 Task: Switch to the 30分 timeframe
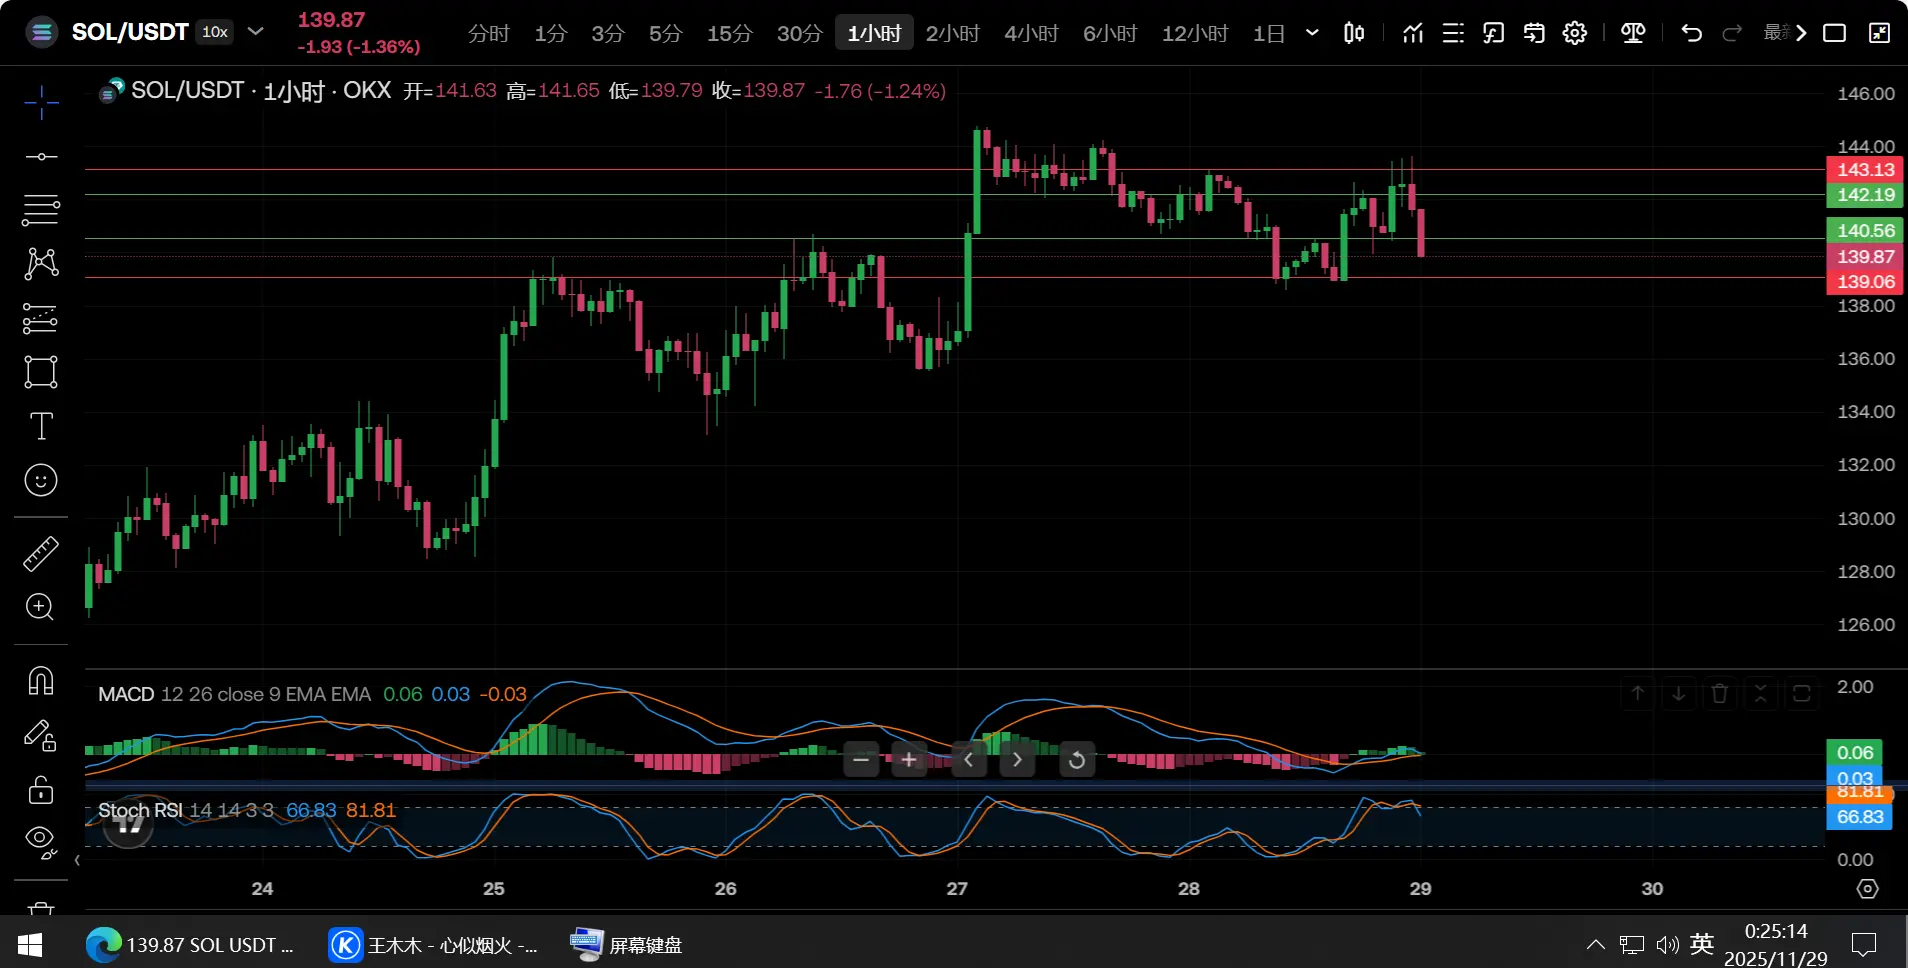(x=799, y=33)
